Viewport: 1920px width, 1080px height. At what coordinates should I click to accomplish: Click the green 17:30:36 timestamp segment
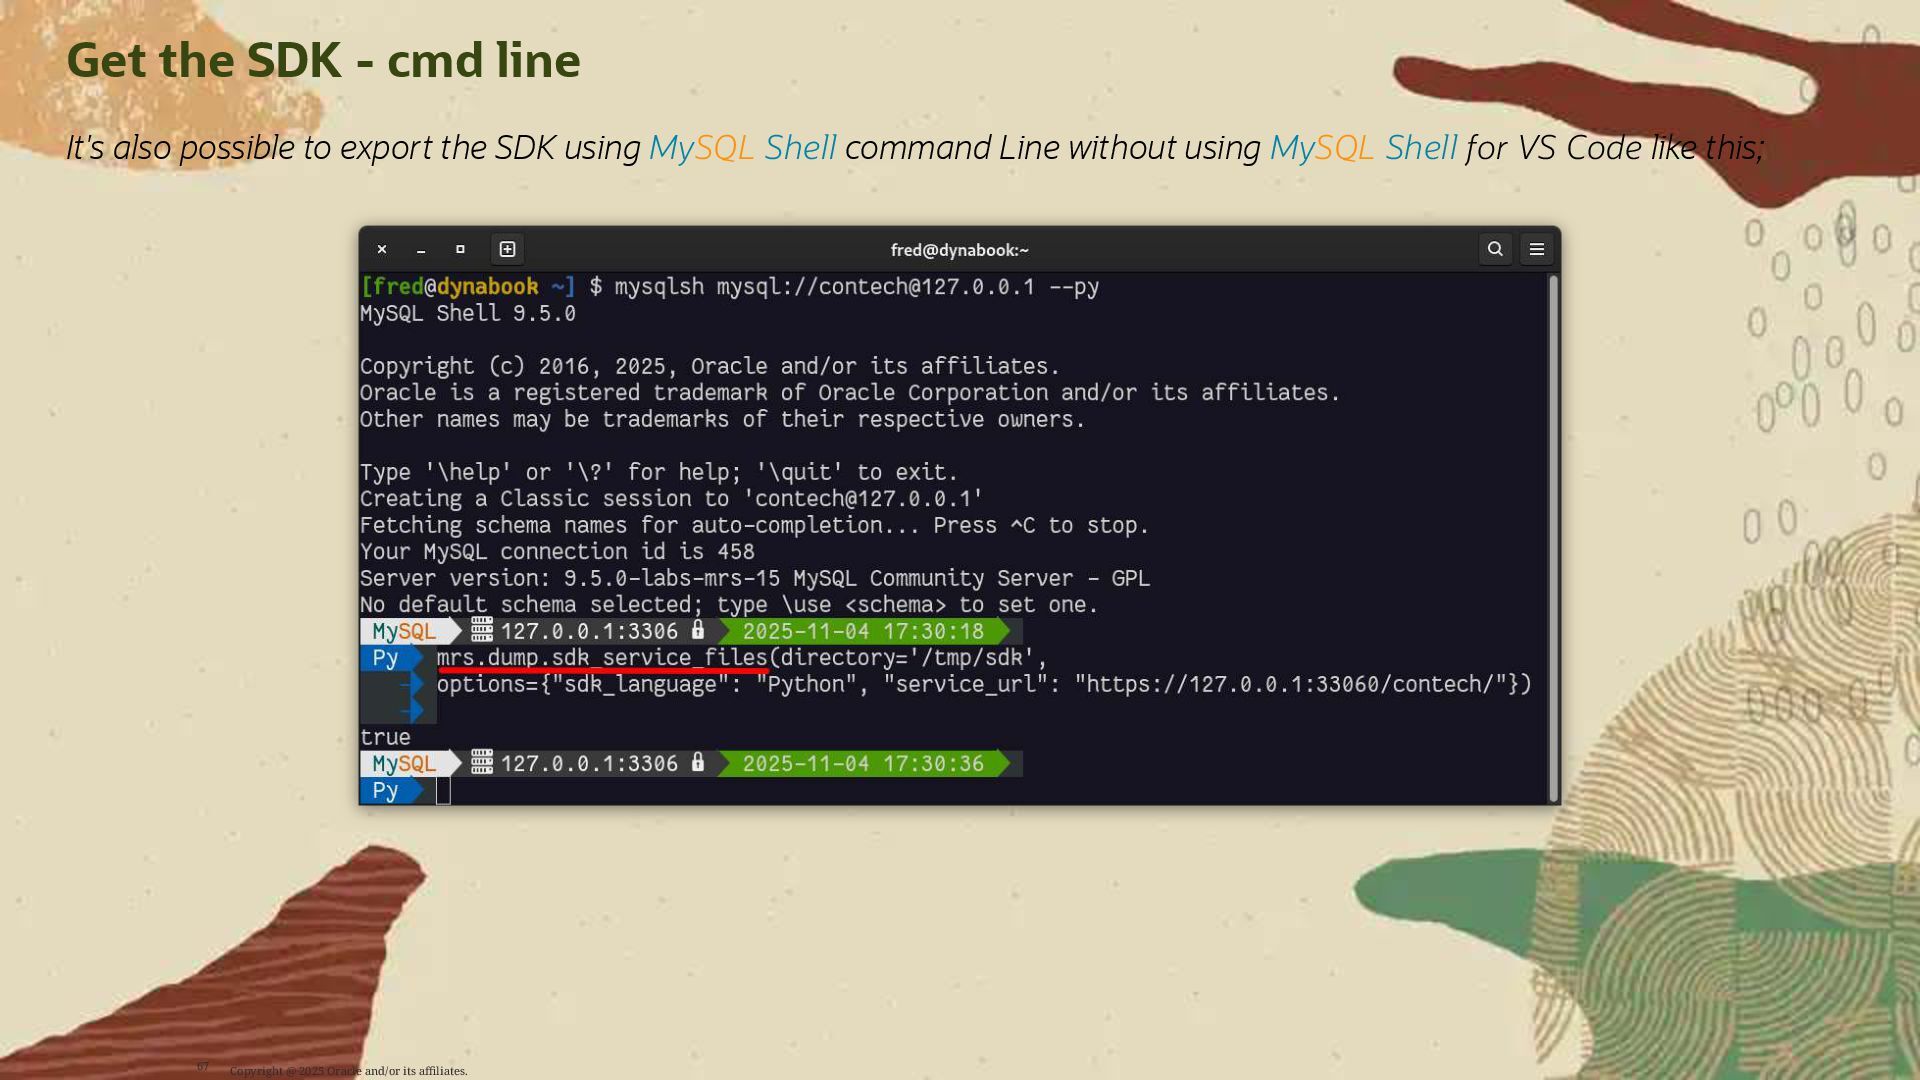tap(863, 764)
